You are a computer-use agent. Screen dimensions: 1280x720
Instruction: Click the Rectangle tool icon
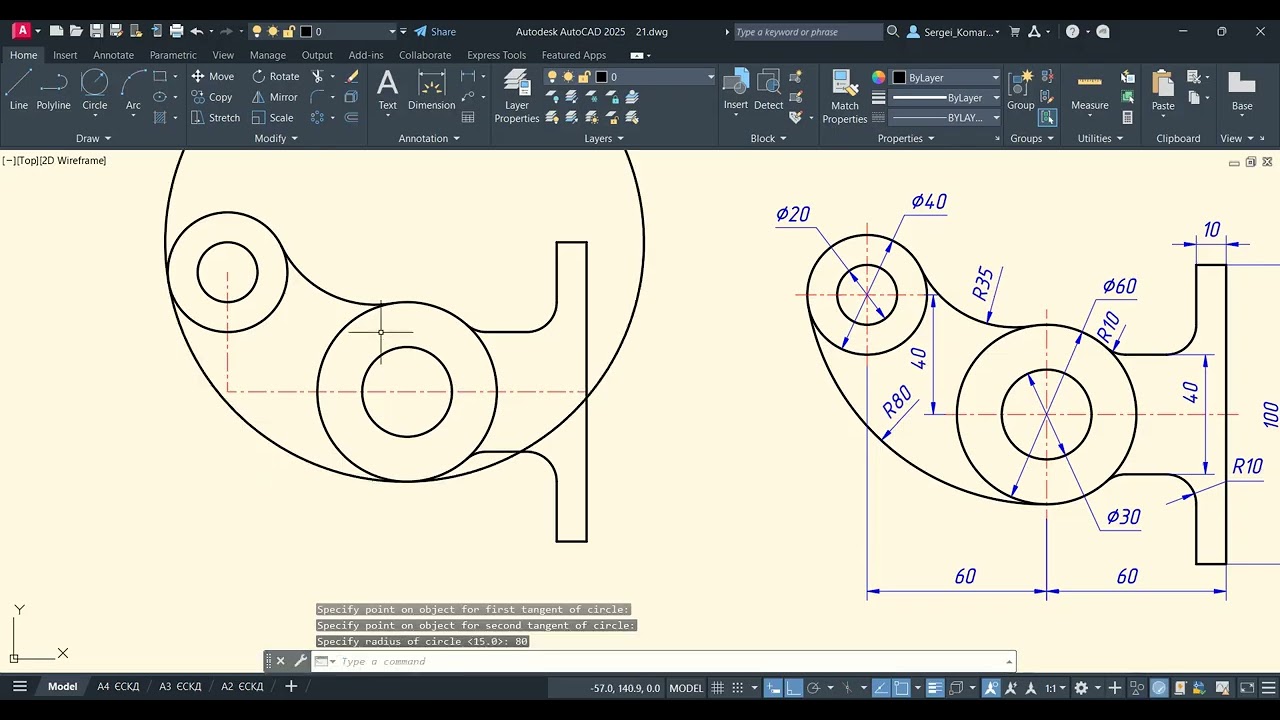tap(160, 76)
